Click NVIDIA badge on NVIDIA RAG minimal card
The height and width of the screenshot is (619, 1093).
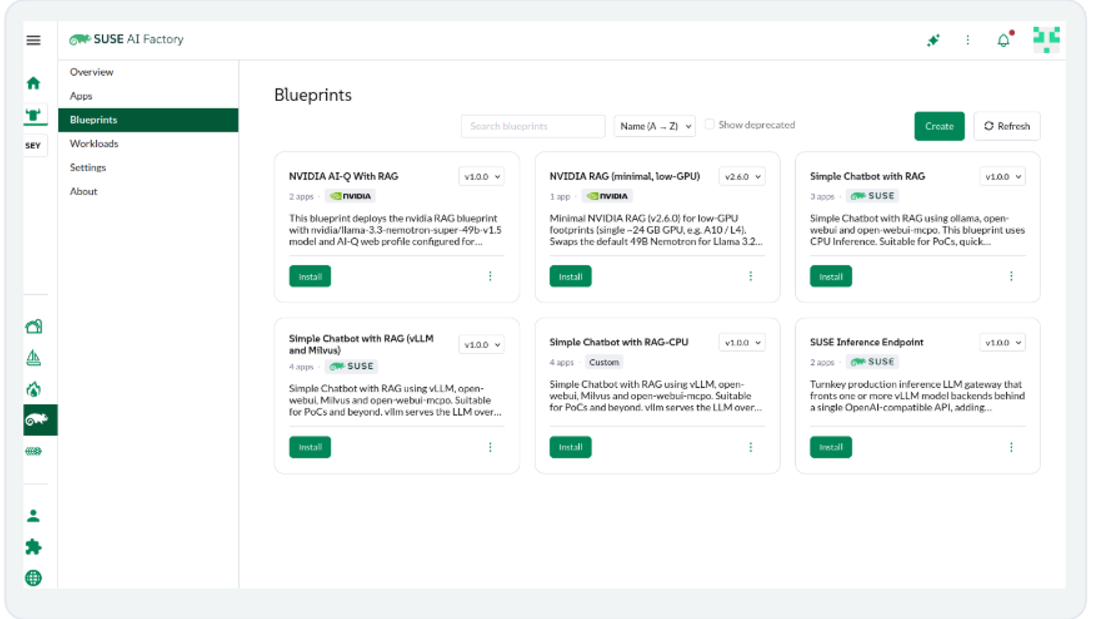pos(608,196)
